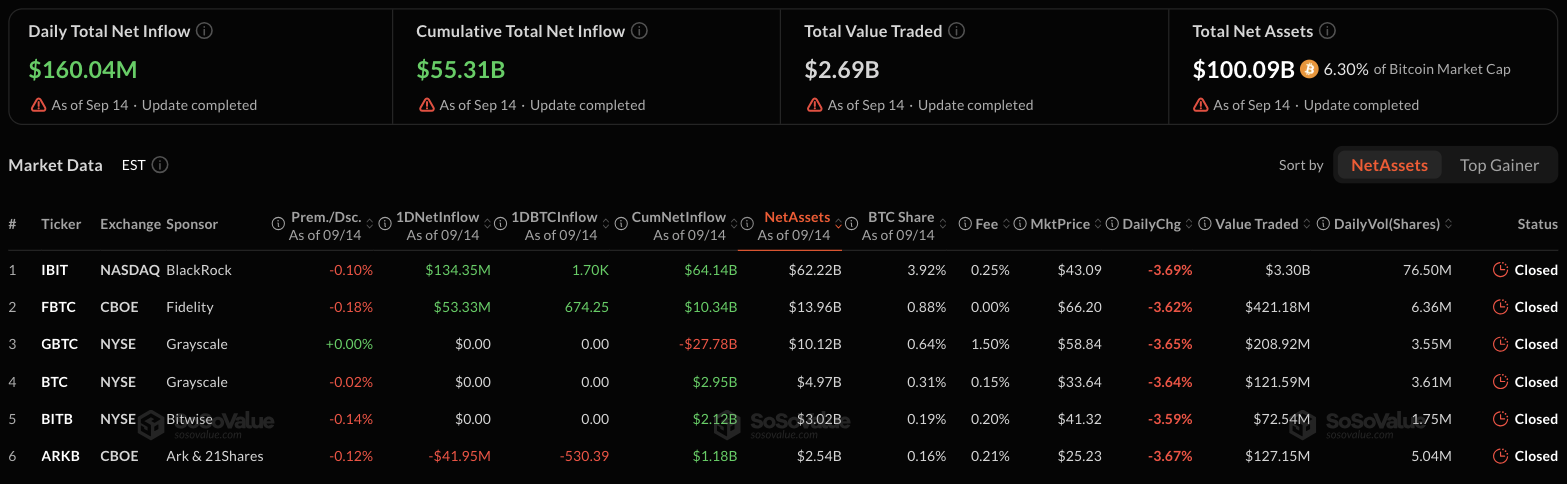Open the BITB ticker link
This screenshot has width=1567, height=484.
point(57,419)
